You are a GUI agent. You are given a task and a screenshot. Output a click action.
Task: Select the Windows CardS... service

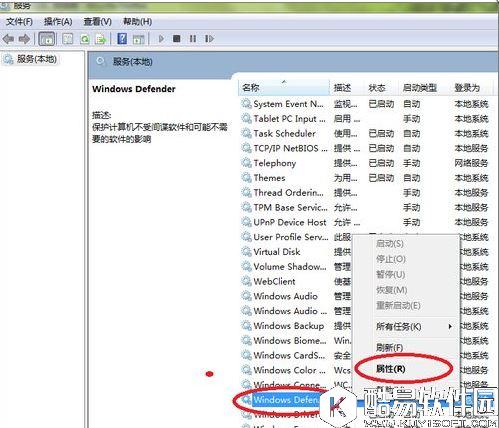289,355
